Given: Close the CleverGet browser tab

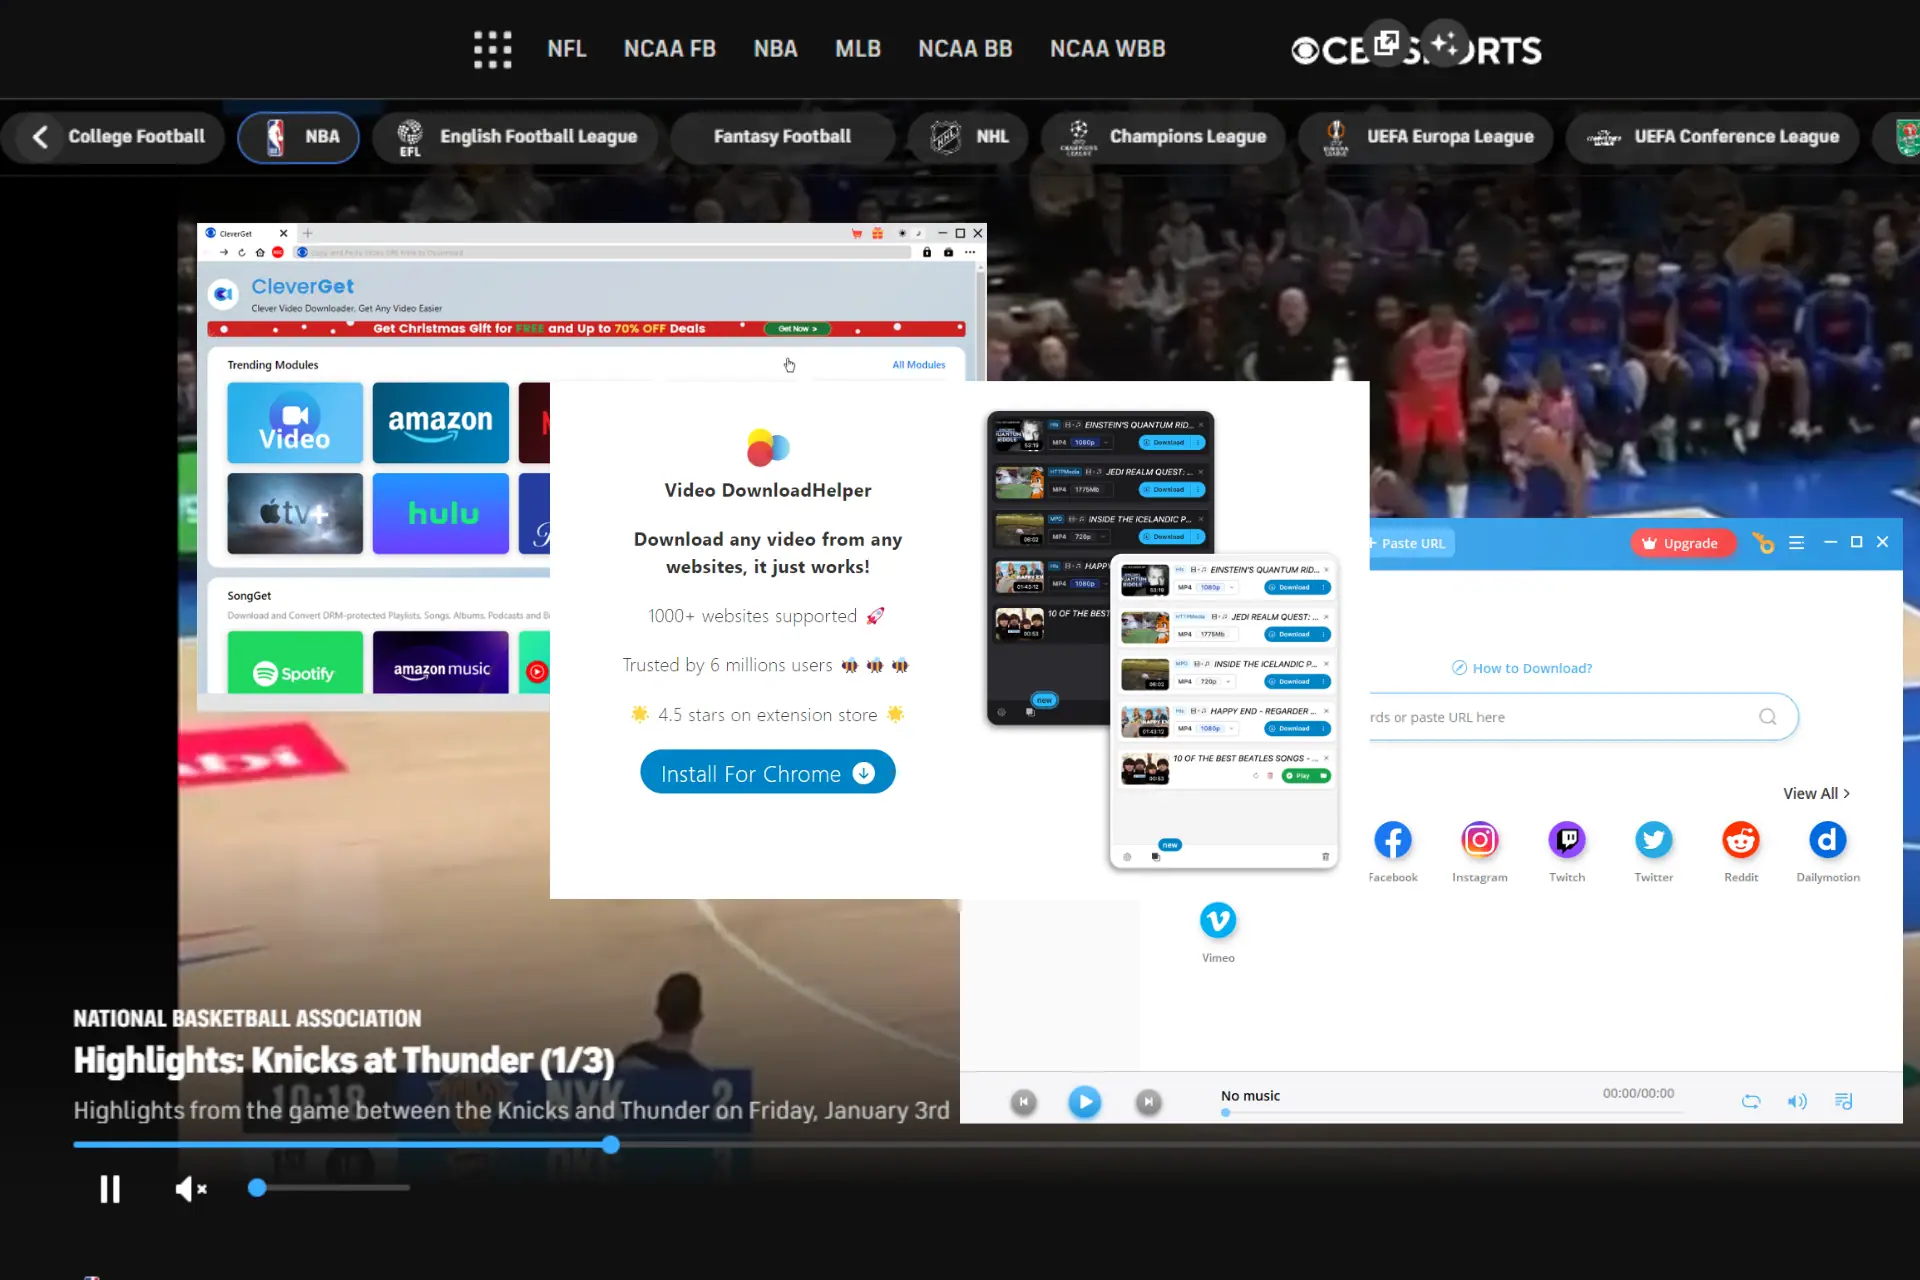Looking at the screenshot, I should coord(283,233).
